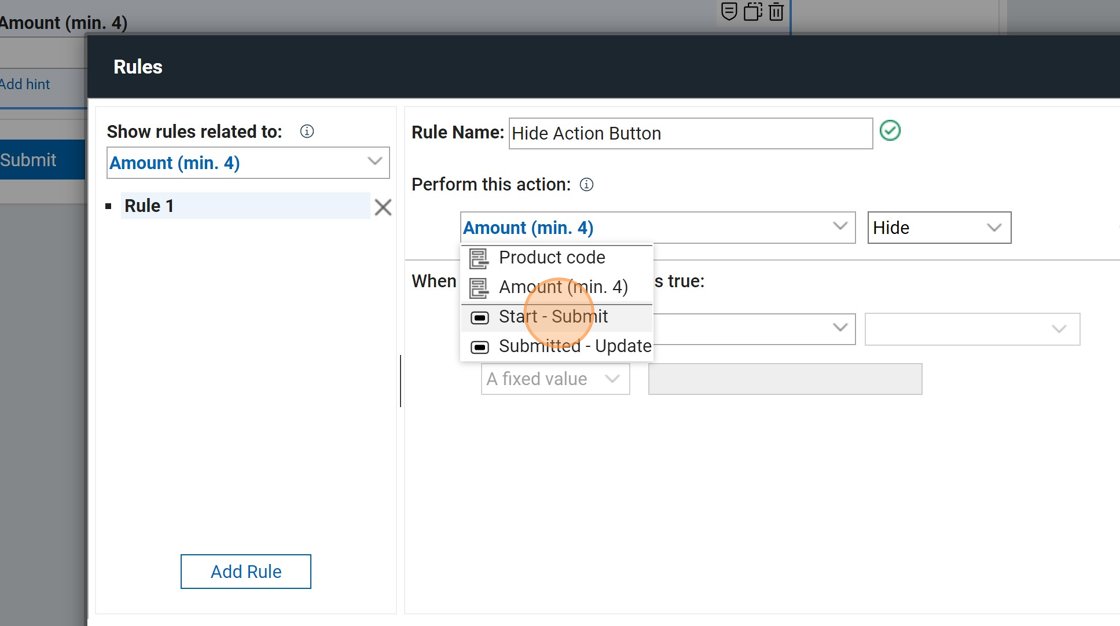
Task: Select 'Product code' list option
Action: coord(552,258)
